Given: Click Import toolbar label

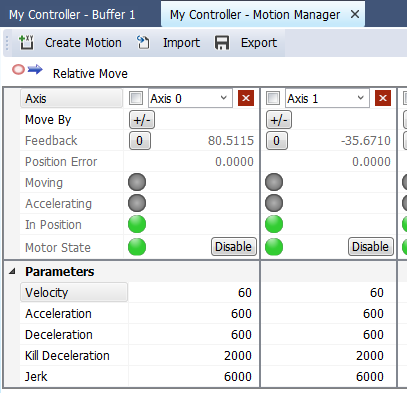Looking at the screenshot, I should coord(181,43).
